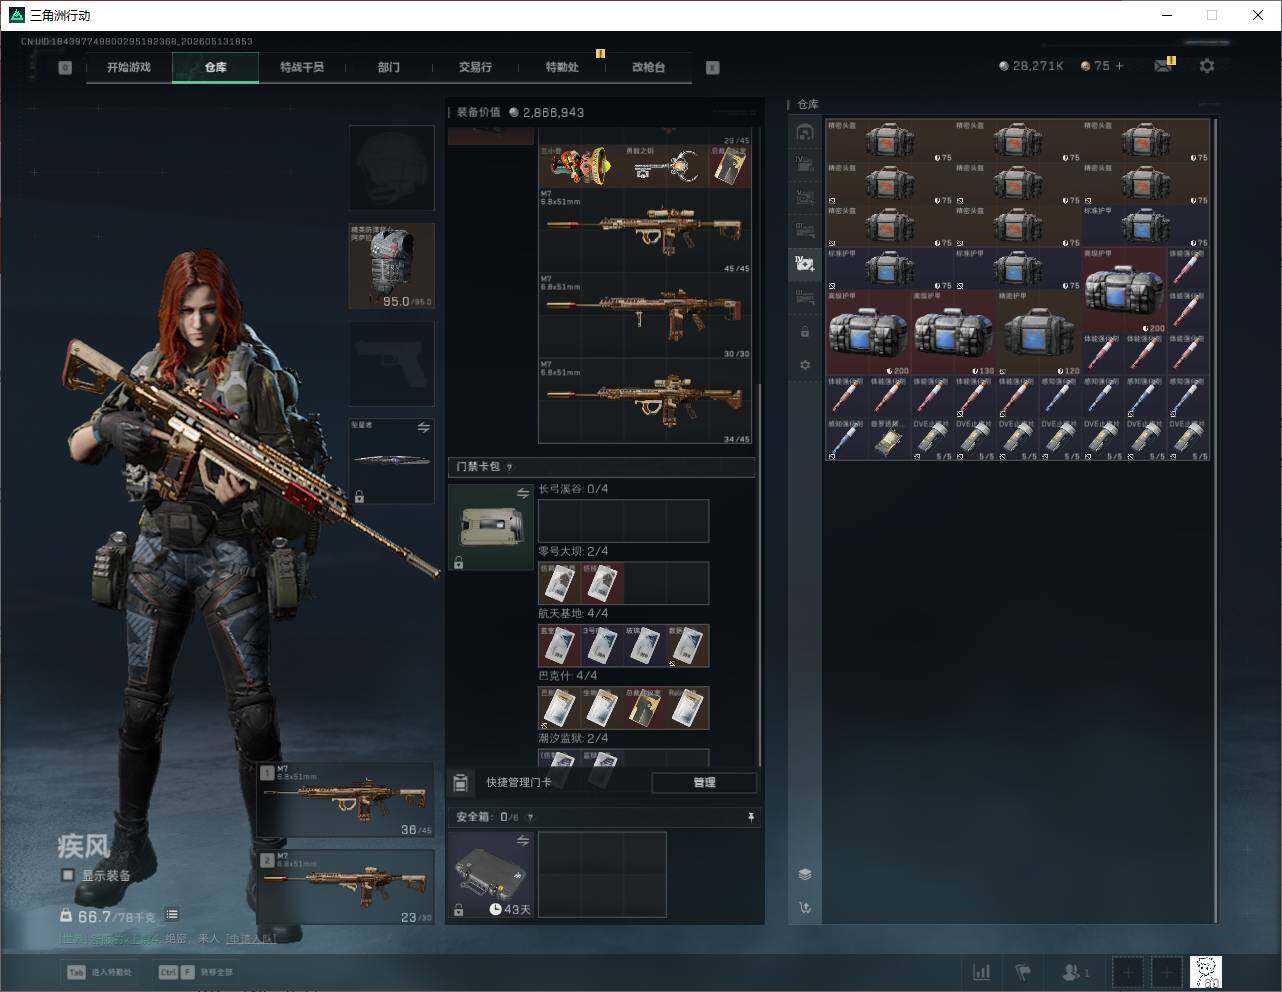This screenshot has width=1282, height=992.
Task: Select the M7 rifle showing 30/30 in backpack
Action: pos(645,317)
